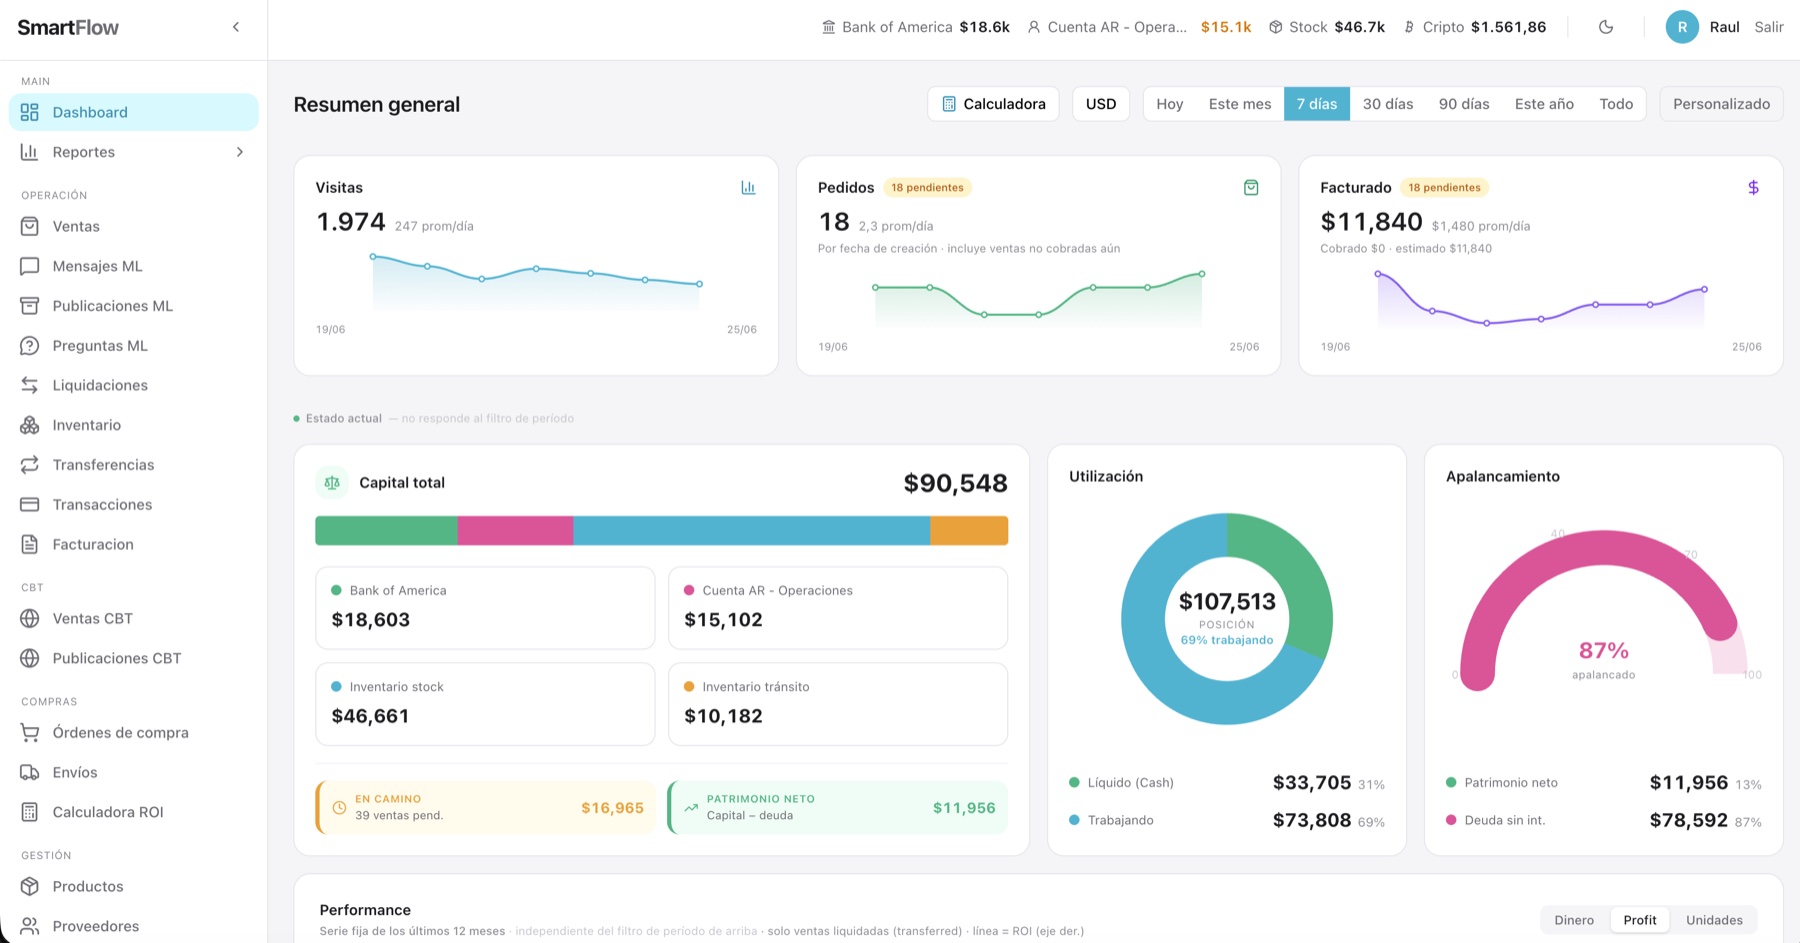Open the Inventario tránsito $10,182 card
The height and width of the screenshot is (943, 1800).
838,704
